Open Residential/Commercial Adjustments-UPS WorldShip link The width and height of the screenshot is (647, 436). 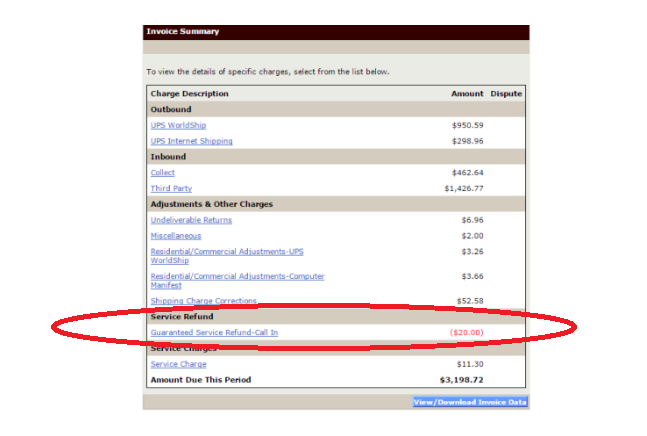point(227,256)
